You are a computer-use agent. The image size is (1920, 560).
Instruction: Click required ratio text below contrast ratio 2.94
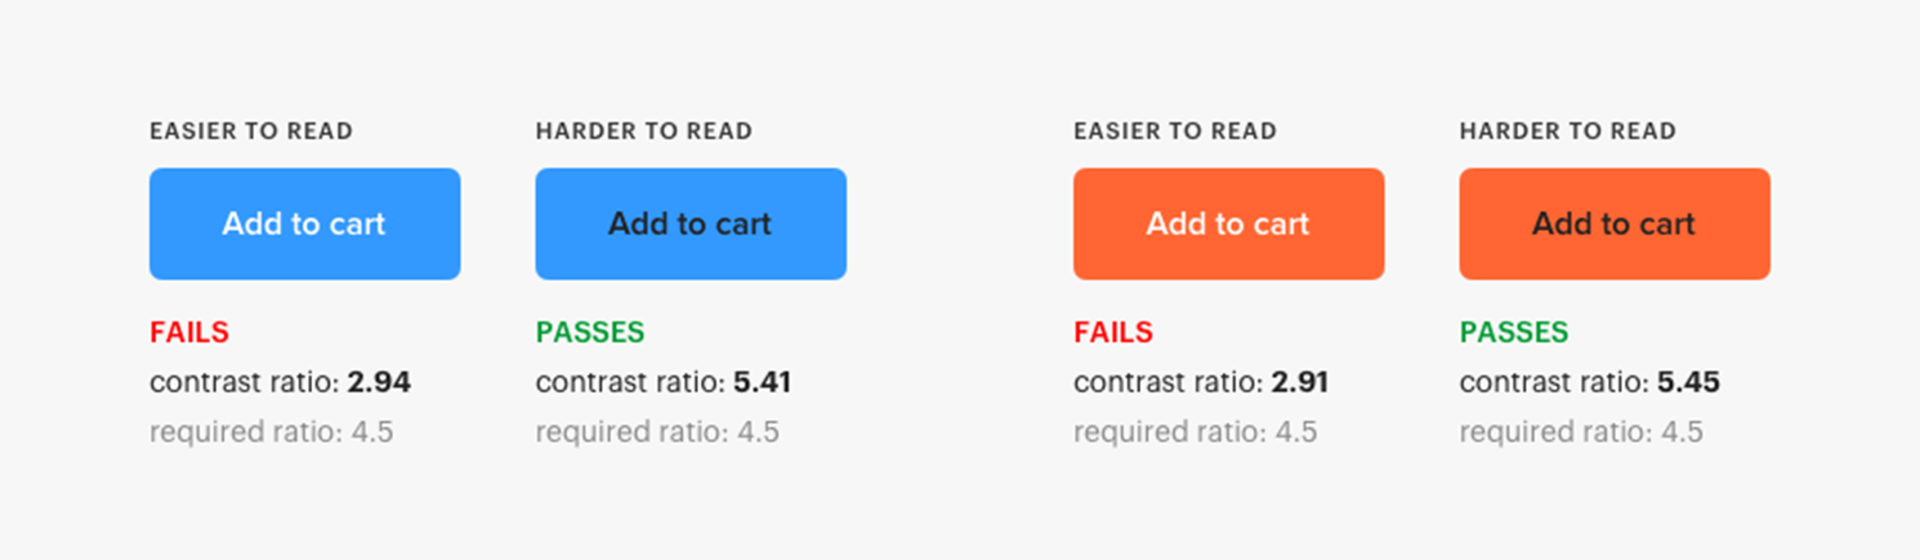click(x=271, y=432)
